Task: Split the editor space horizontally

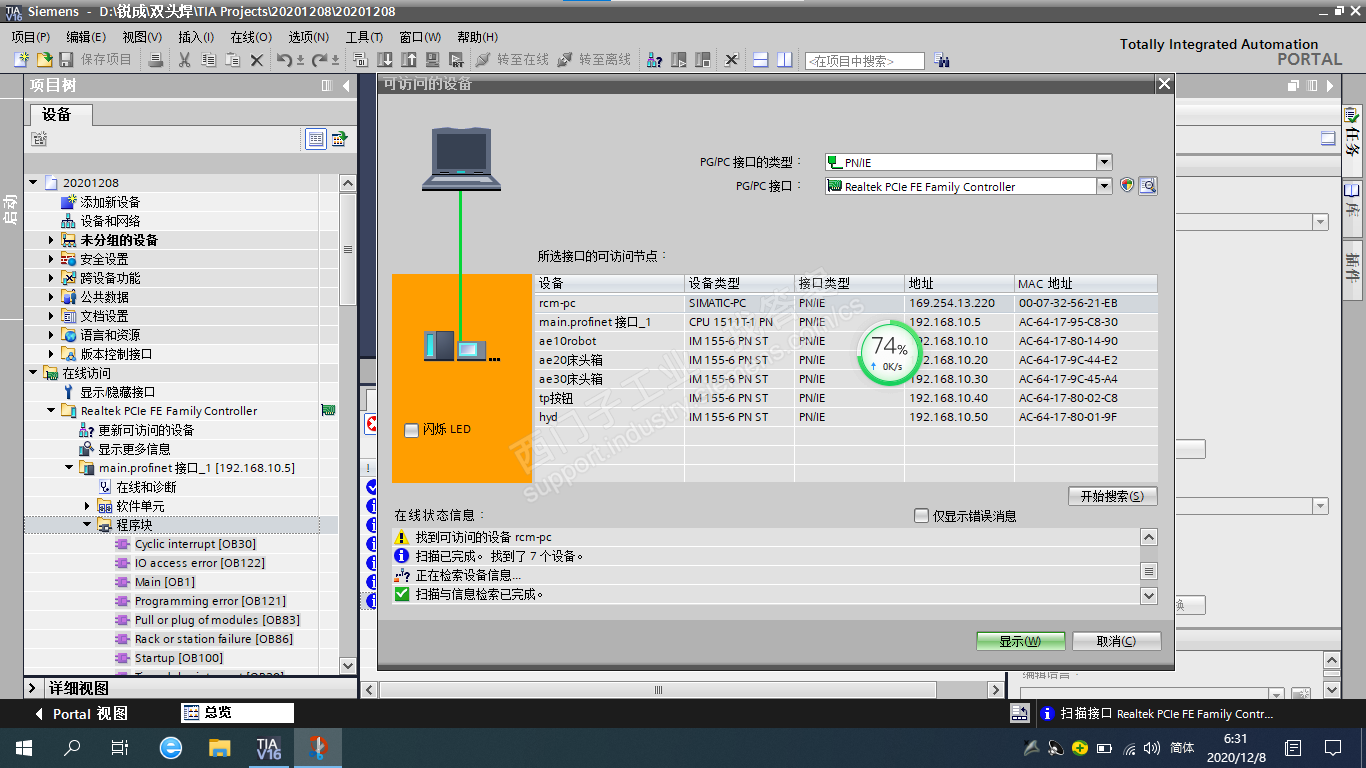Action: 761,60
